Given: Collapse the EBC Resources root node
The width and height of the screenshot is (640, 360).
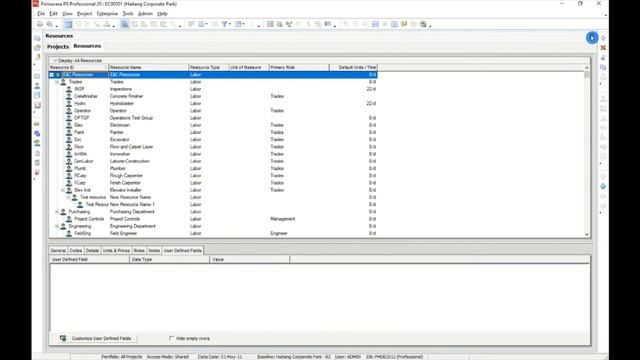Looking at the screenshot, I should (52, 75).
